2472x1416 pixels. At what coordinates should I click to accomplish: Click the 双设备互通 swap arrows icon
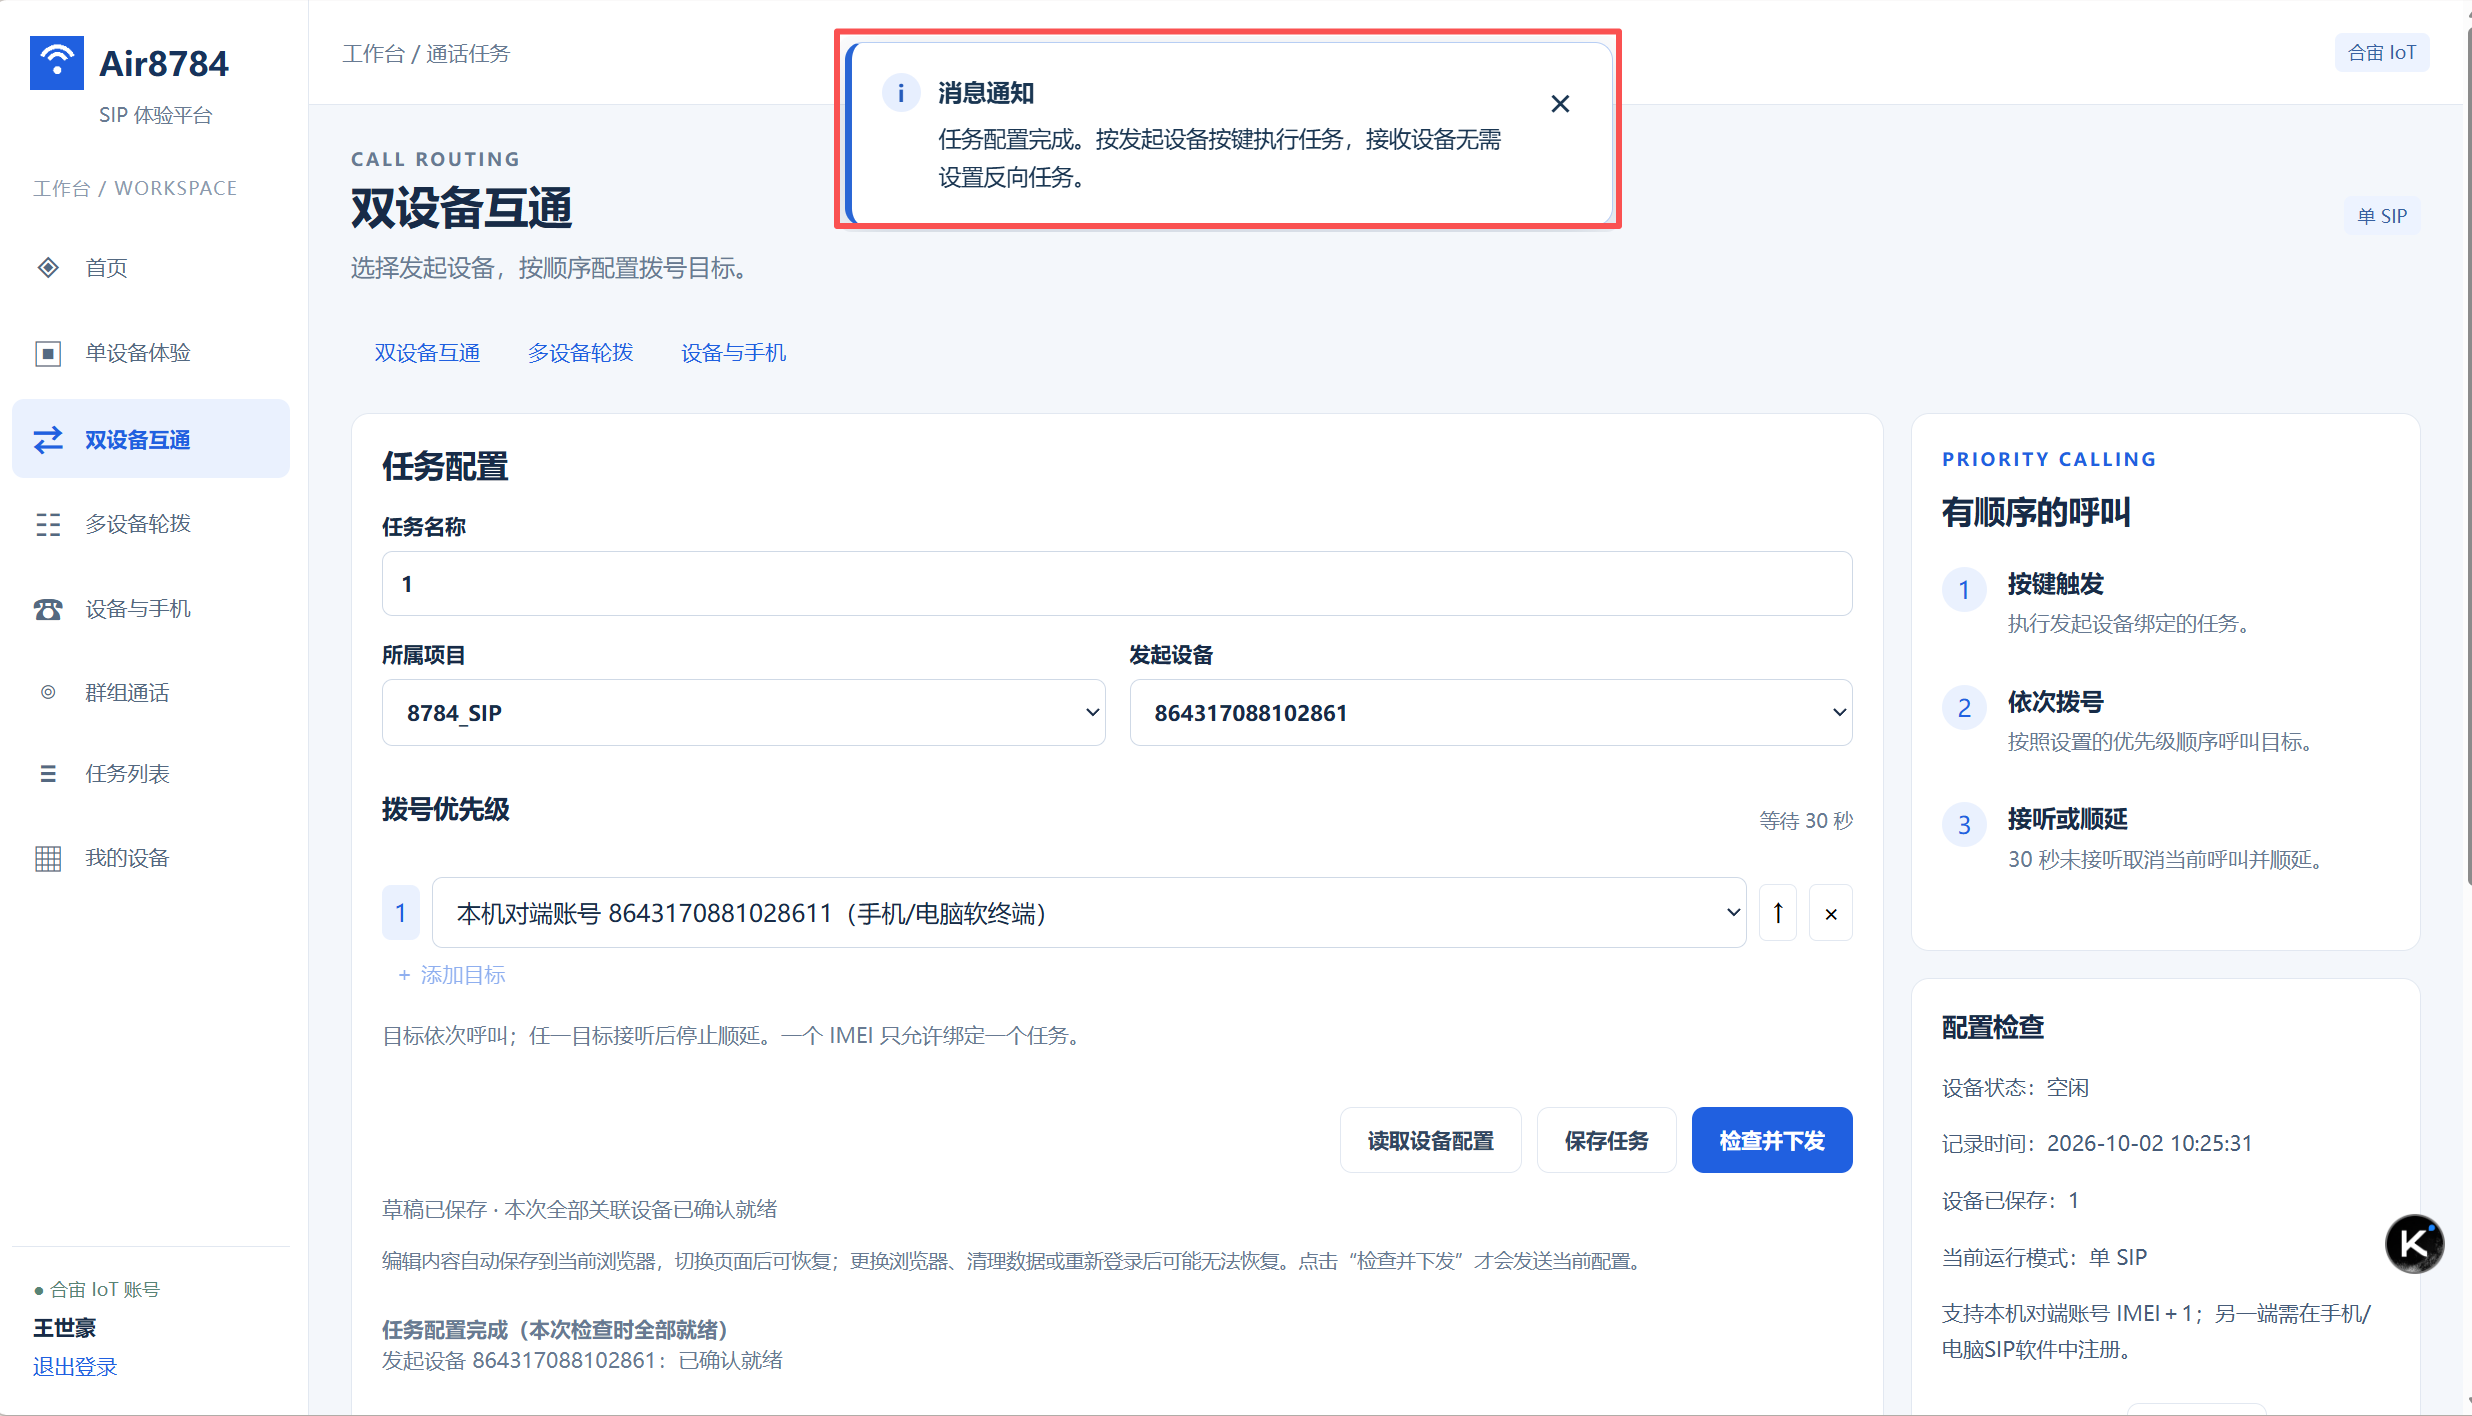click(x=48, y=440)
